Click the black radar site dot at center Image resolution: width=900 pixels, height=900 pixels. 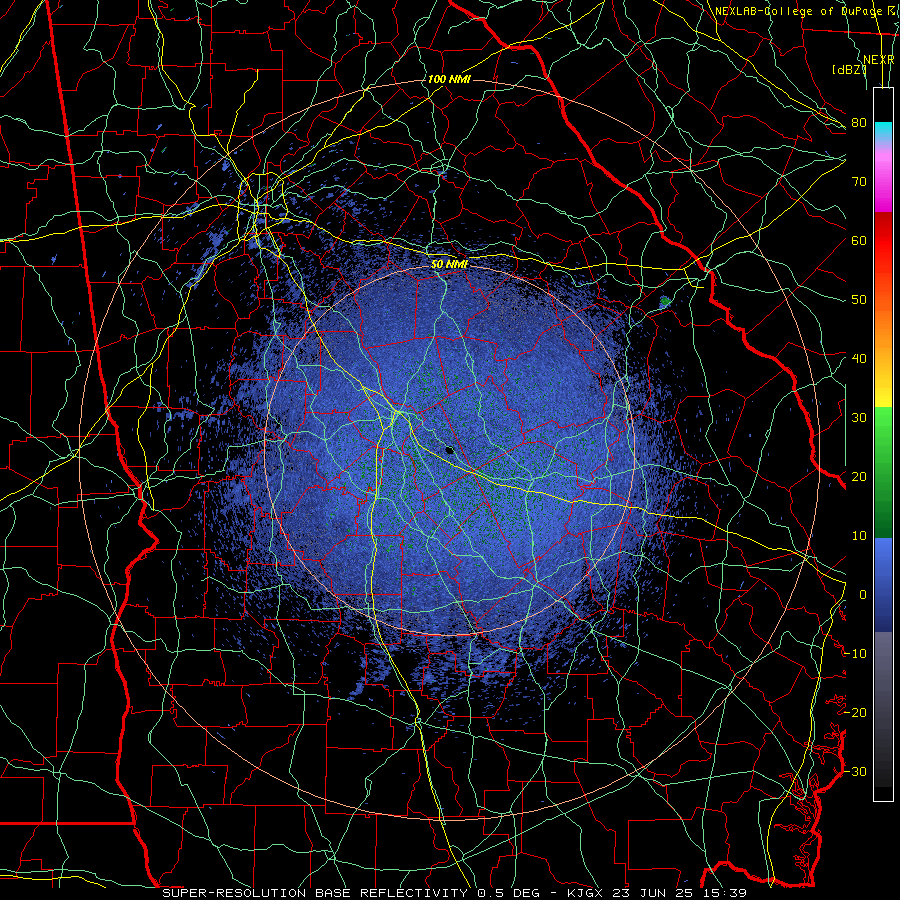449,451
